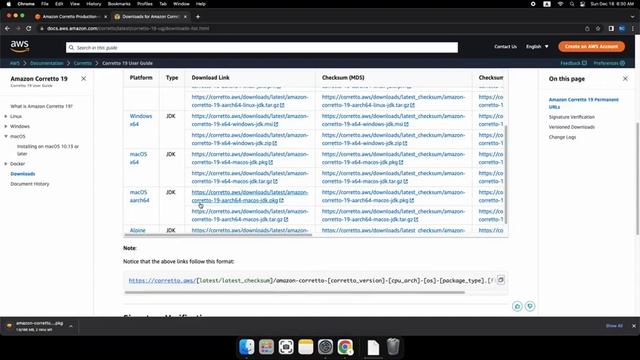This screenshot has width=640, height=360.
Task: Open the Feedback link
Action: coord(573,63)
